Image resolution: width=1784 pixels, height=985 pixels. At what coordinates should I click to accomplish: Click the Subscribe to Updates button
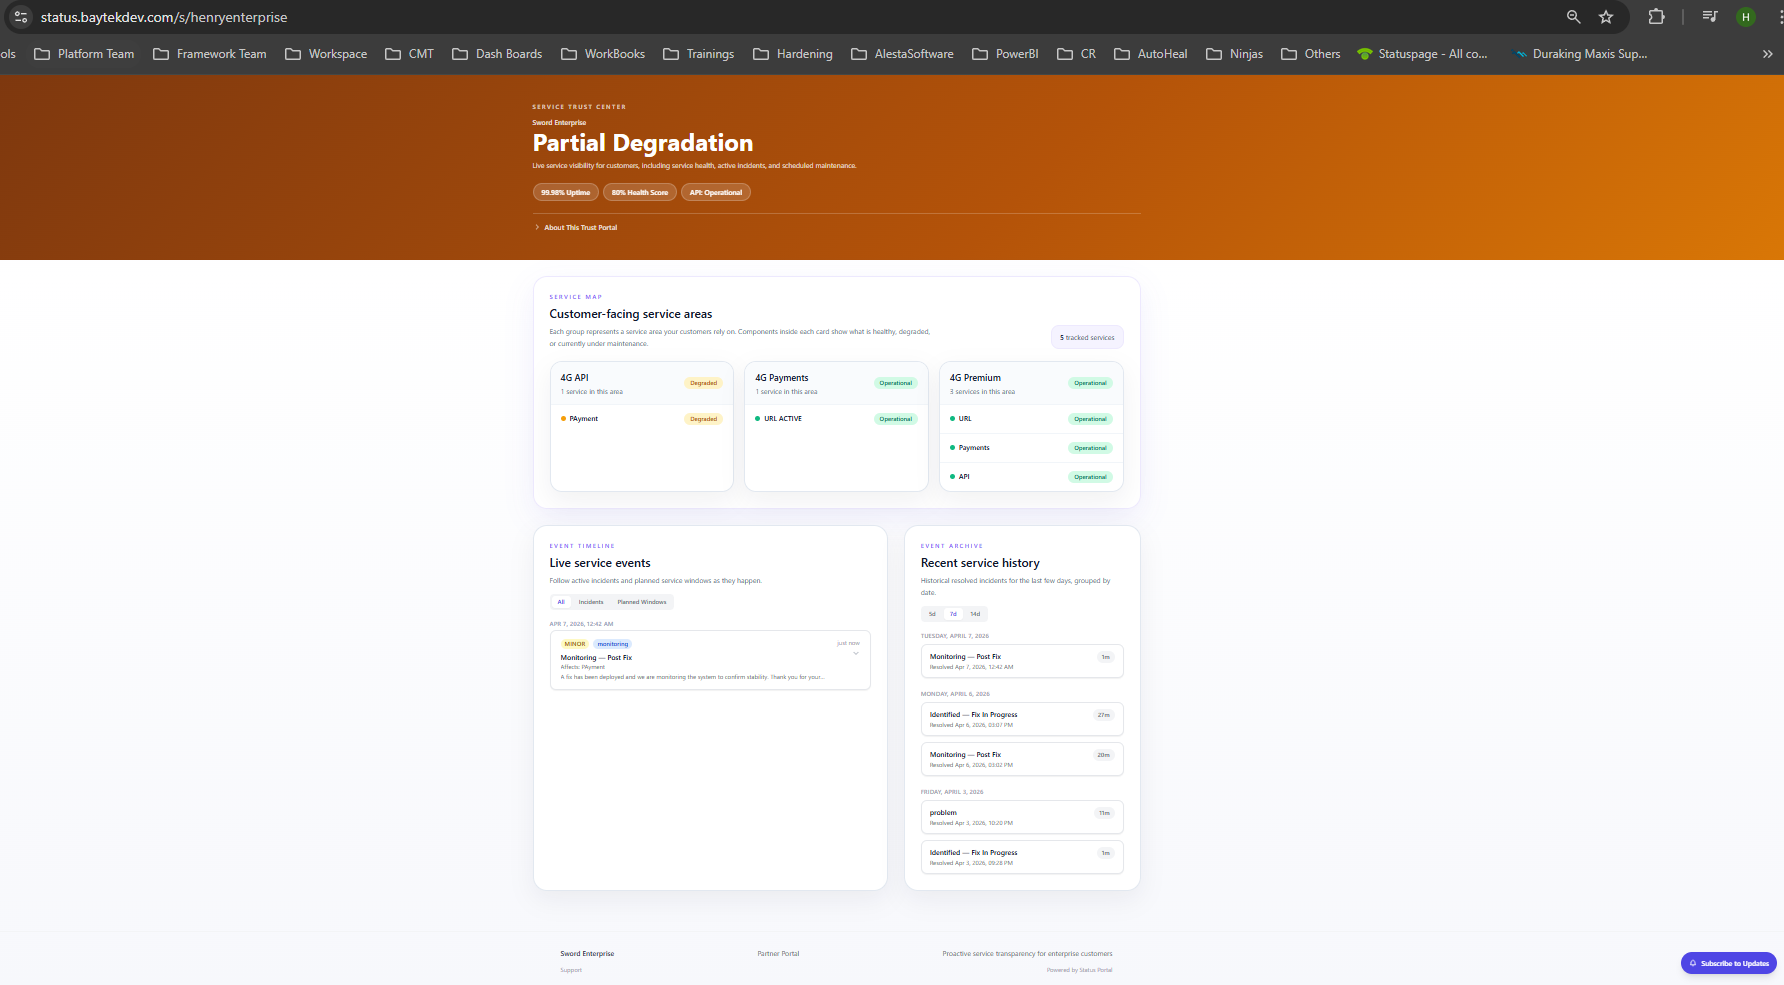[1728, 963]
